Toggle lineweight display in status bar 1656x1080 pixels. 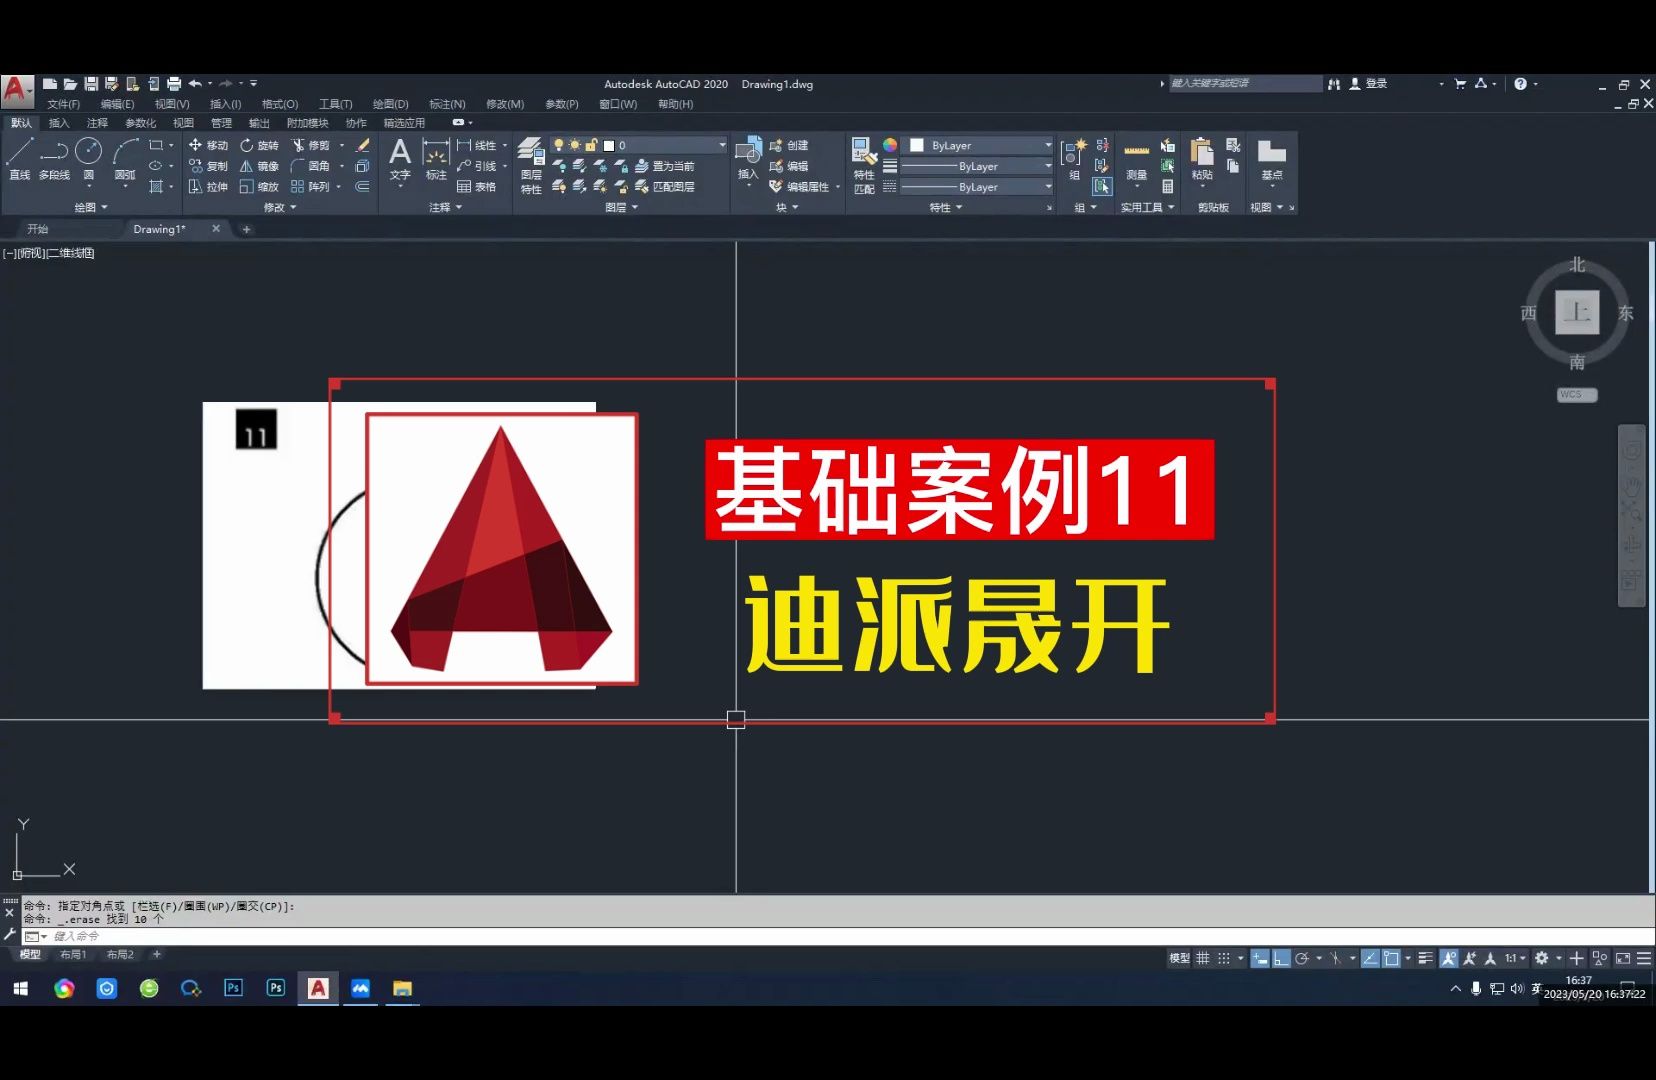1426,958
